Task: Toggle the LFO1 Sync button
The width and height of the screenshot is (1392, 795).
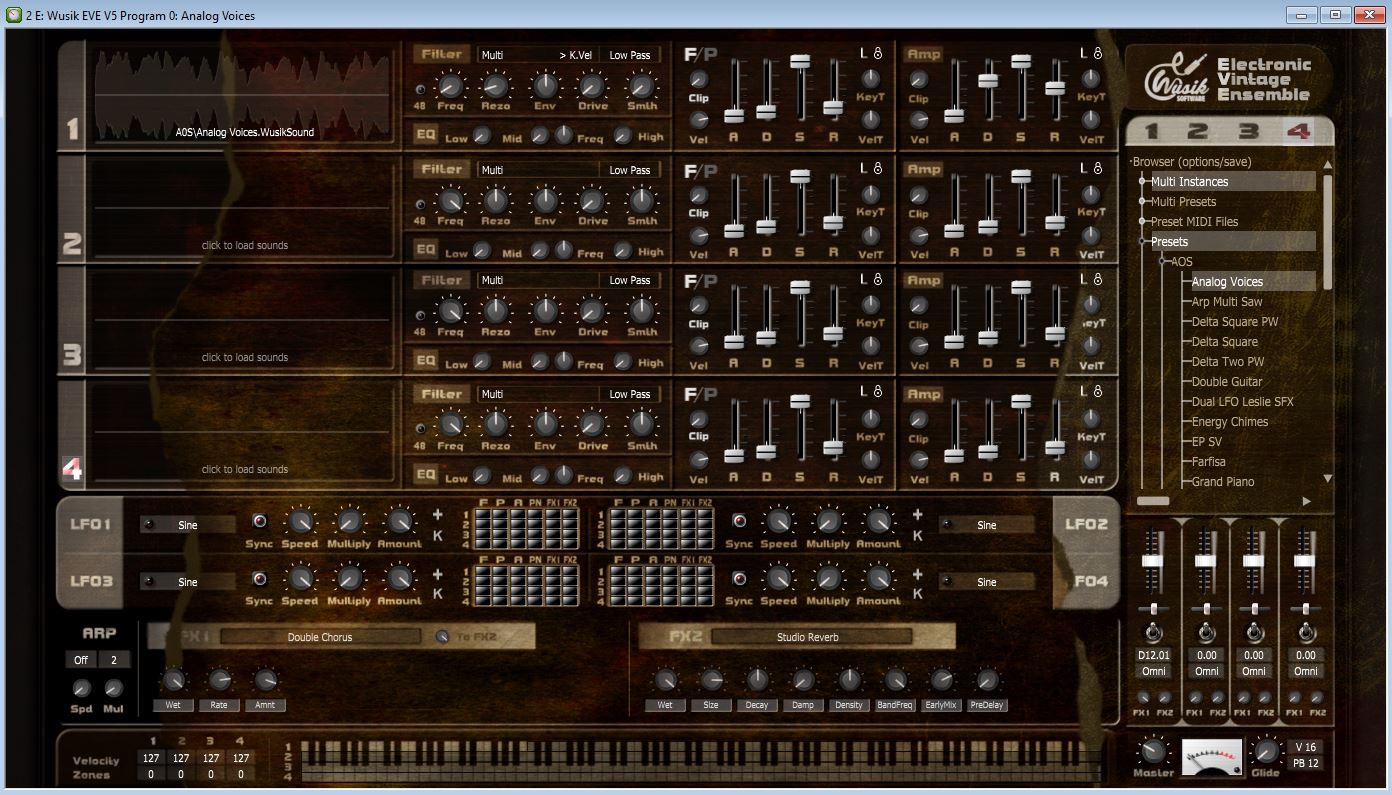Action: (x=260, y=521)
